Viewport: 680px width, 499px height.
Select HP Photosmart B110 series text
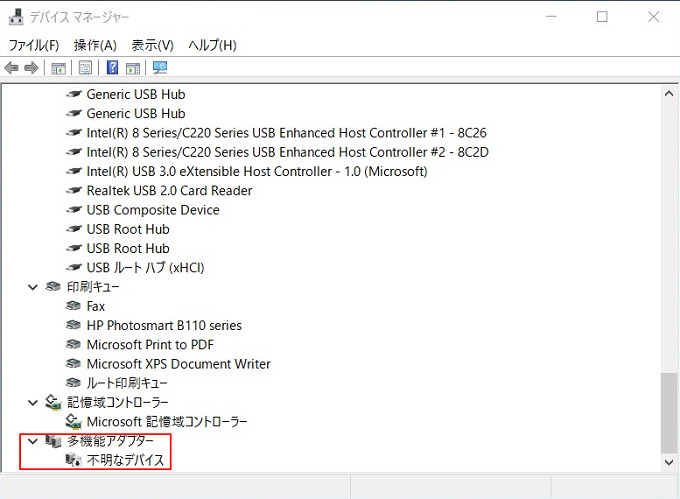pos(164,325)
